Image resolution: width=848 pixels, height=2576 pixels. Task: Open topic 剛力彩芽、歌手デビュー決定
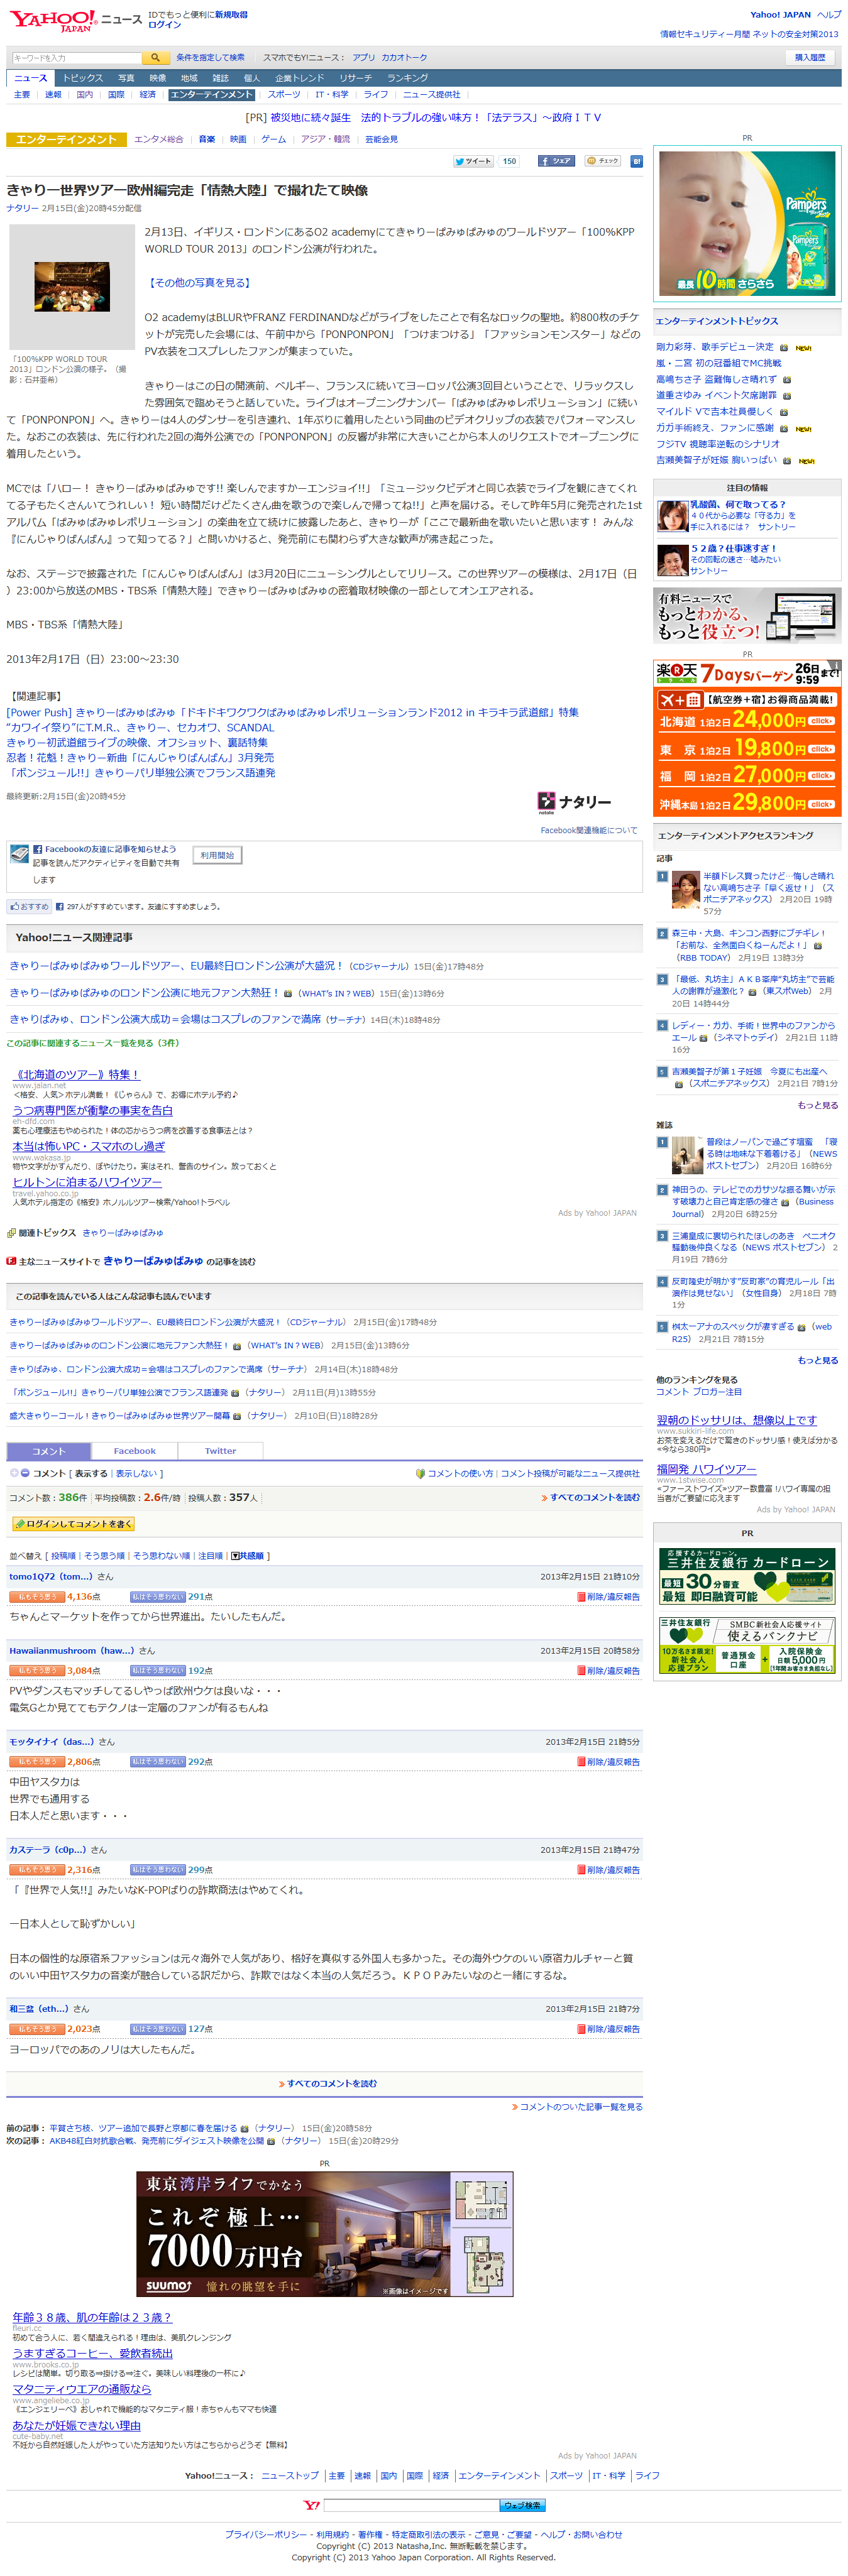click(714, 347)
